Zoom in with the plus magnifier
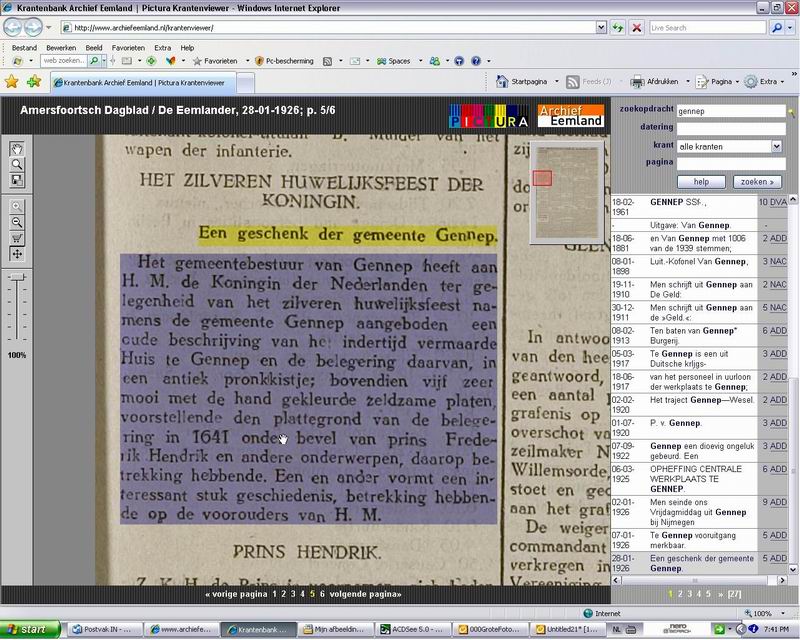This screenshot has height=640, width=800. pos(17,207)
